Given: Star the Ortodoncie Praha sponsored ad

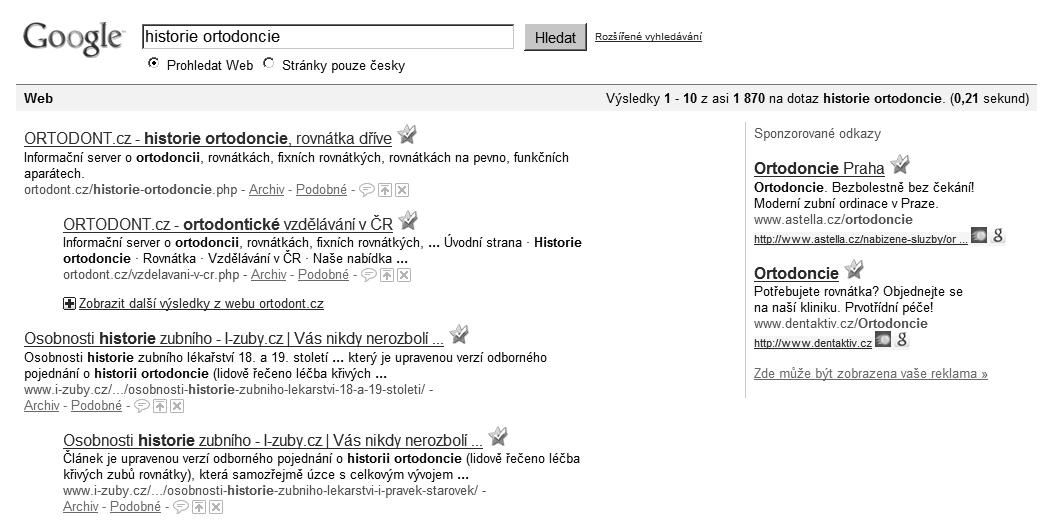Looking at the screenshot, I should (900, 164).
